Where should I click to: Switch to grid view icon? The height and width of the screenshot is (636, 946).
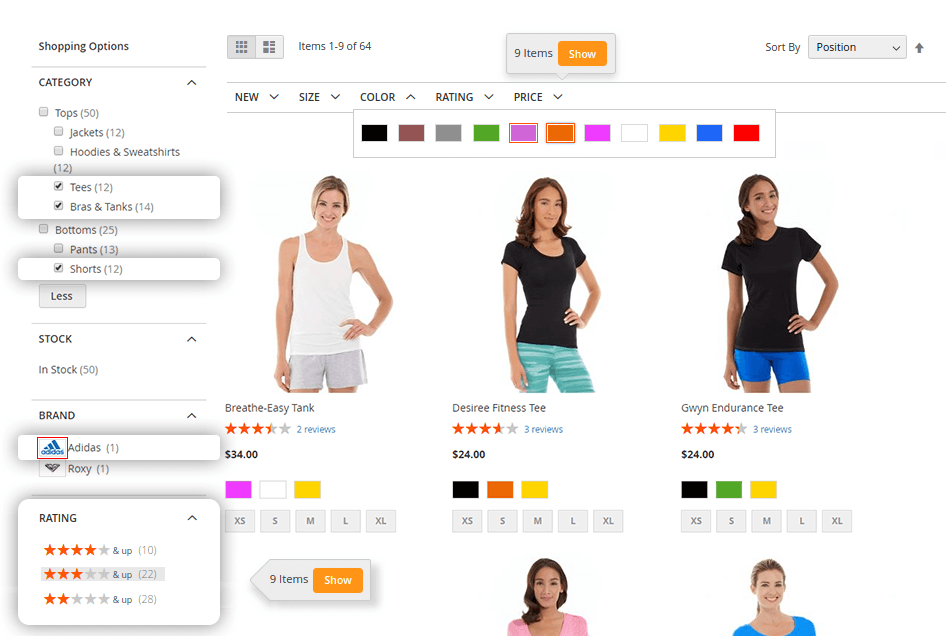(241, 47)
